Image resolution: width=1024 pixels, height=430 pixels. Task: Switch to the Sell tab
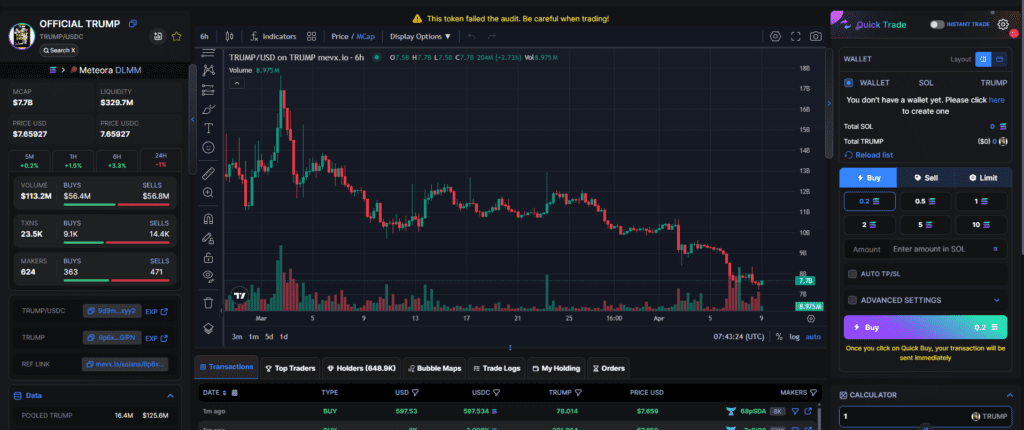pyautogui.click(x=926, y=178)
